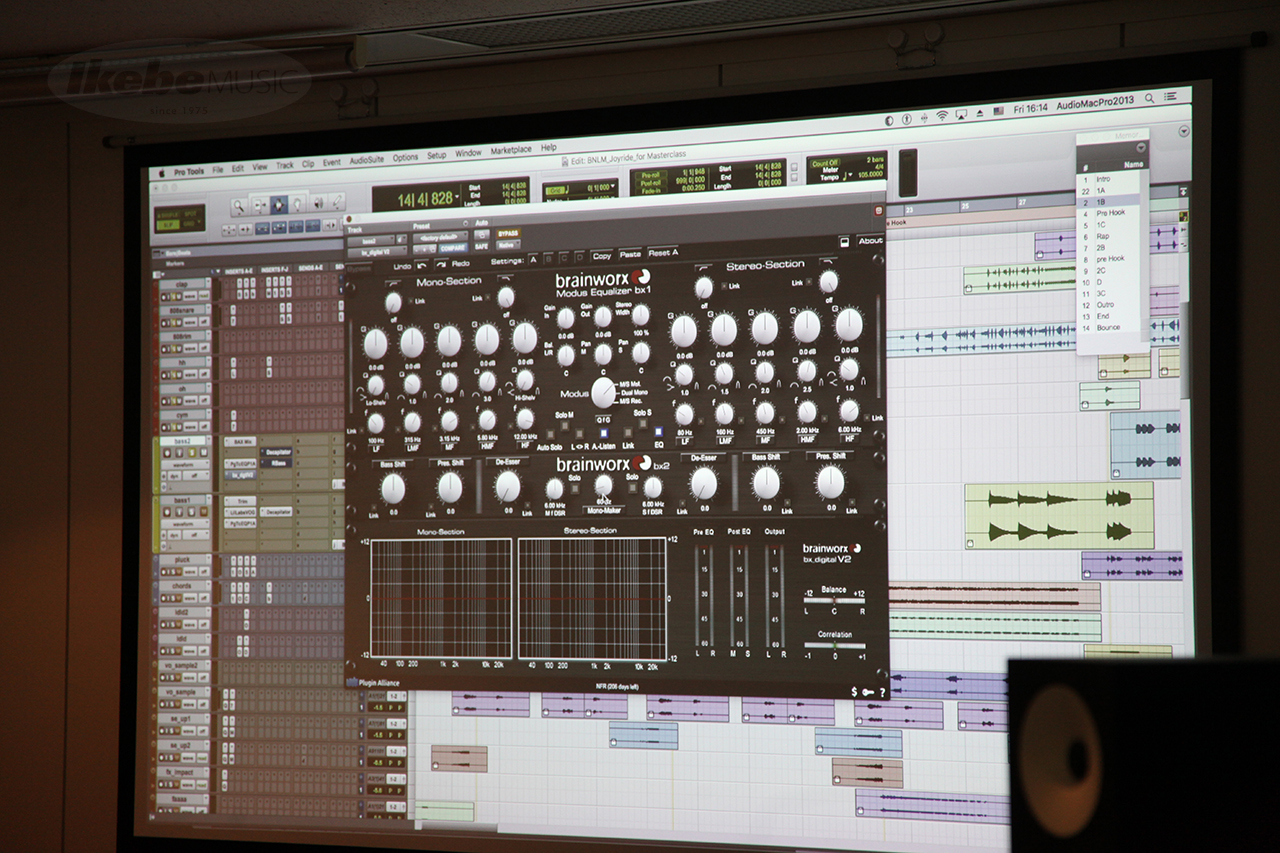
Task: Click the dollar sign icon in plugin footer
Action: coord(853,691)
